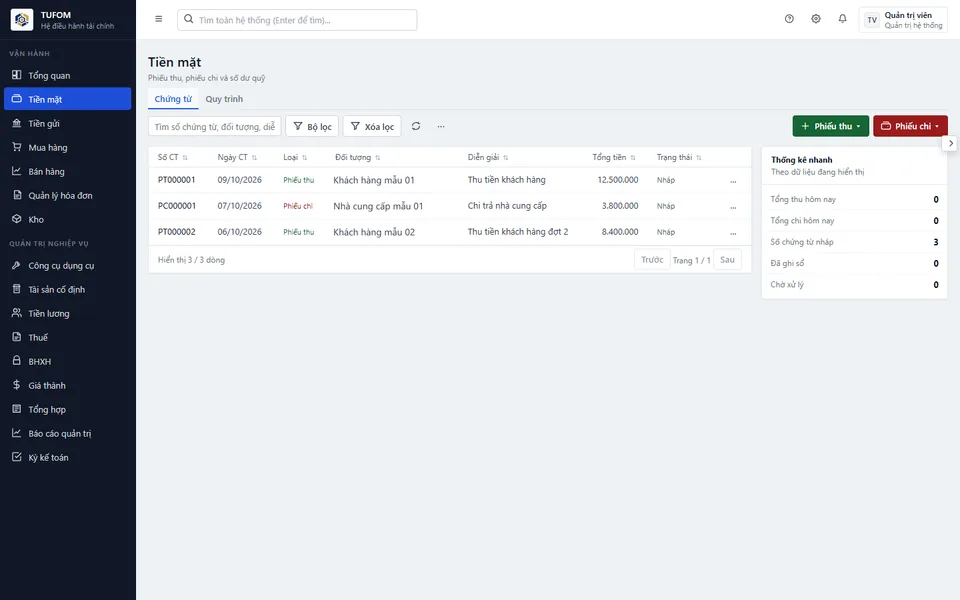This screenshot has height=600, width=960.
Task: Open the help question-mark icon
Action: (789, 19)
